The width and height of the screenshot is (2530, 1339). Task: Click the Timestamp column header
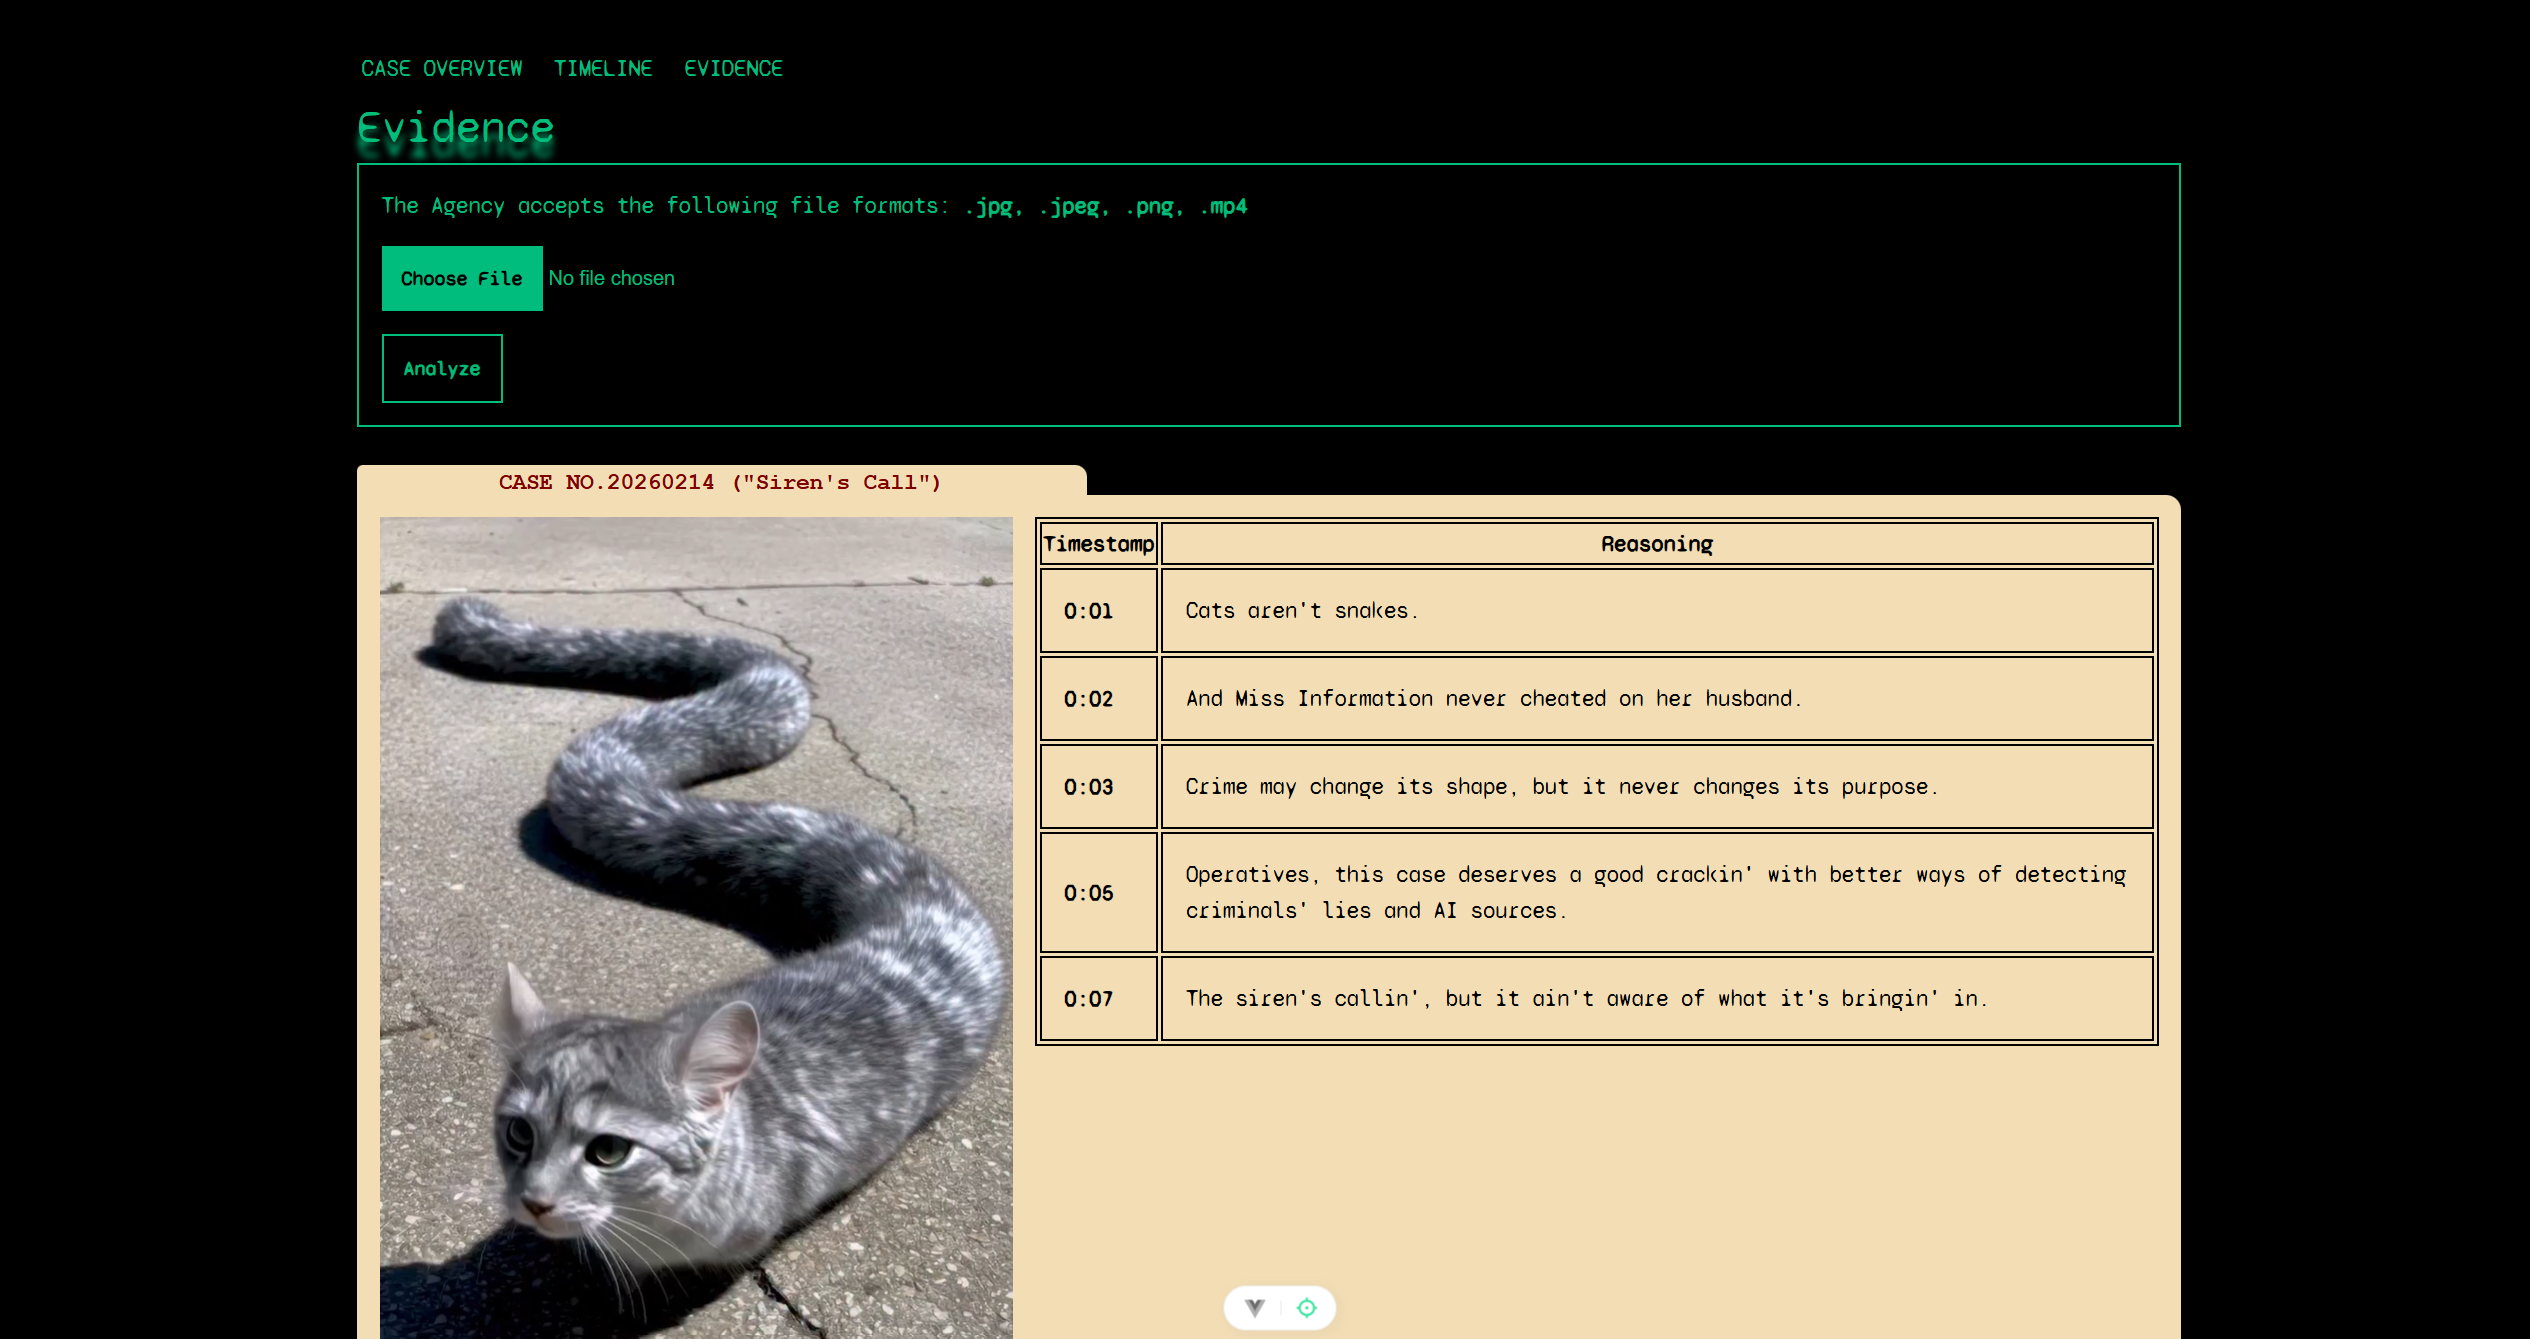pos(1098,544)
